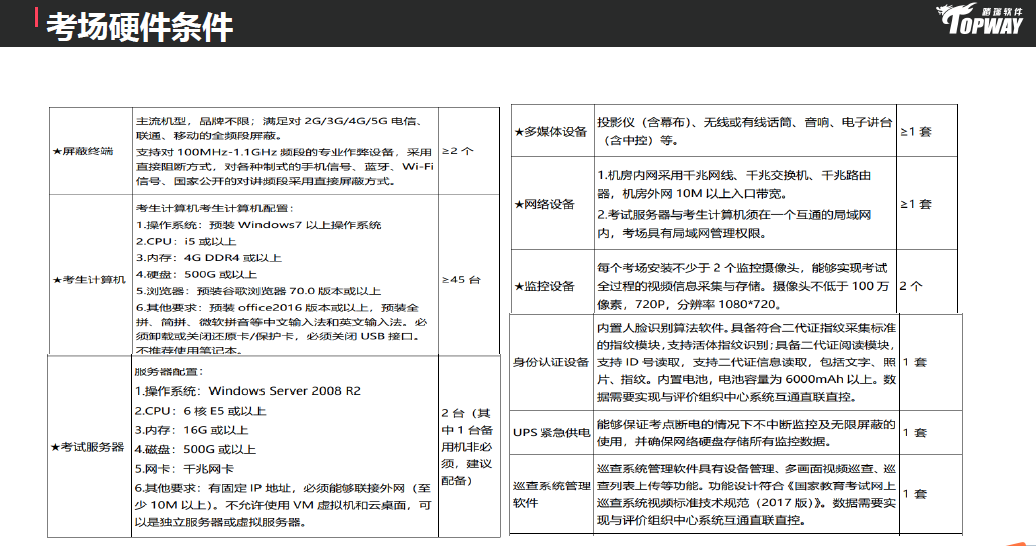Click the ★监控设备 row label

pos(545,286)
